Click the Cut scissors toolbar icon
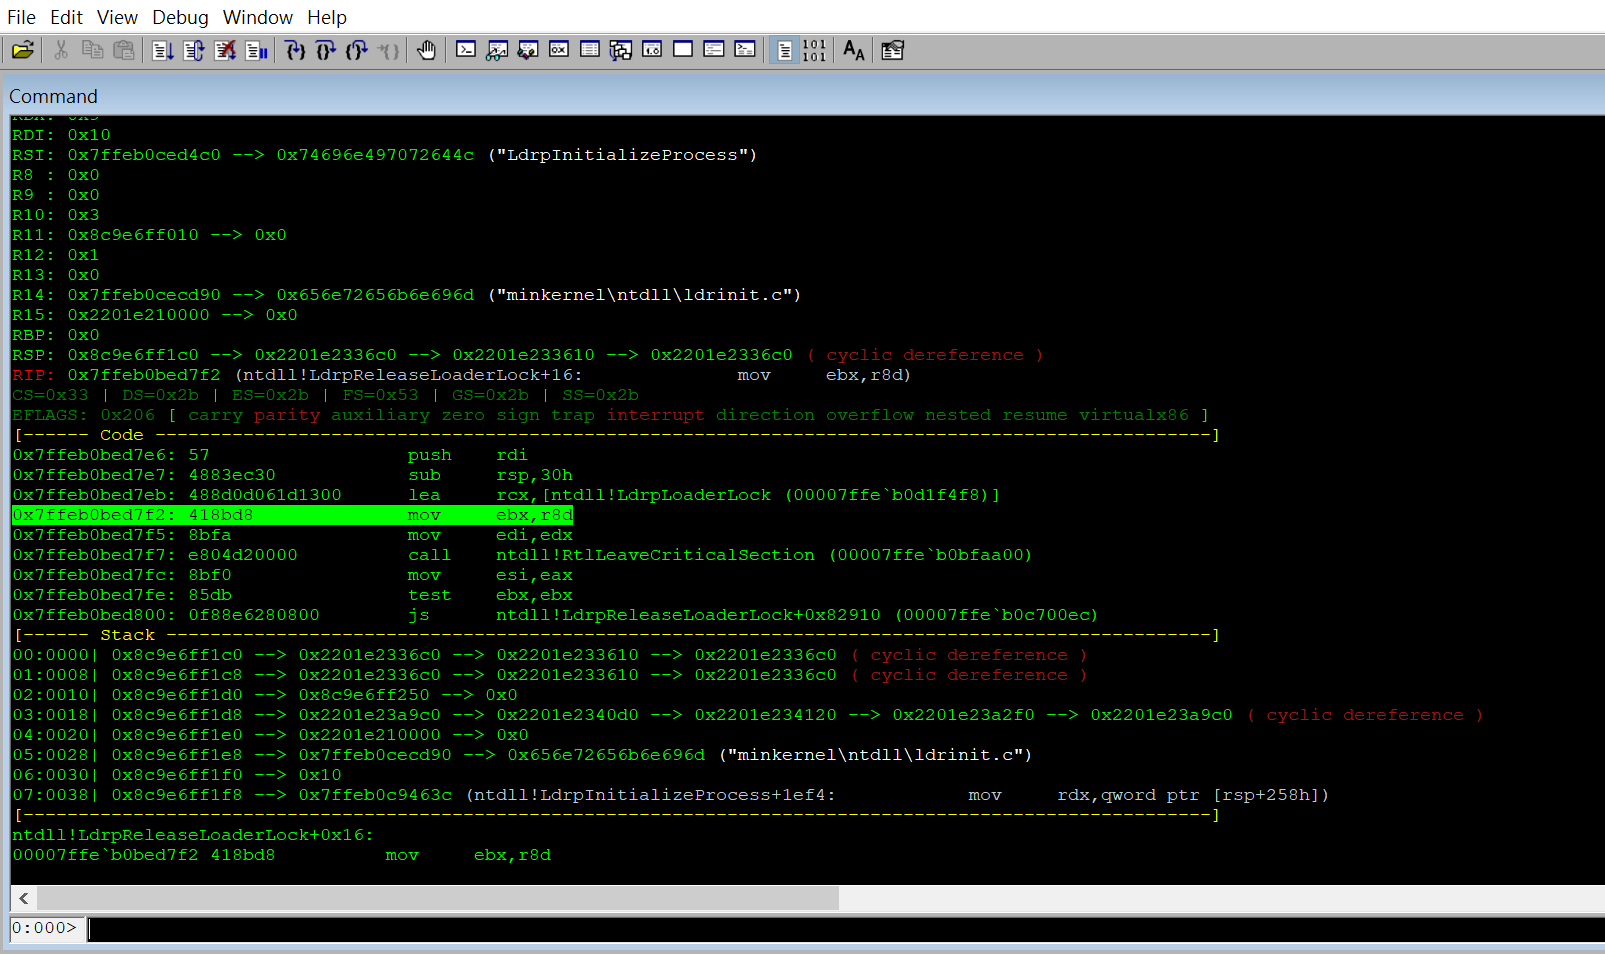The height and width of the screenshot is (954, 1605). [61, 50]
